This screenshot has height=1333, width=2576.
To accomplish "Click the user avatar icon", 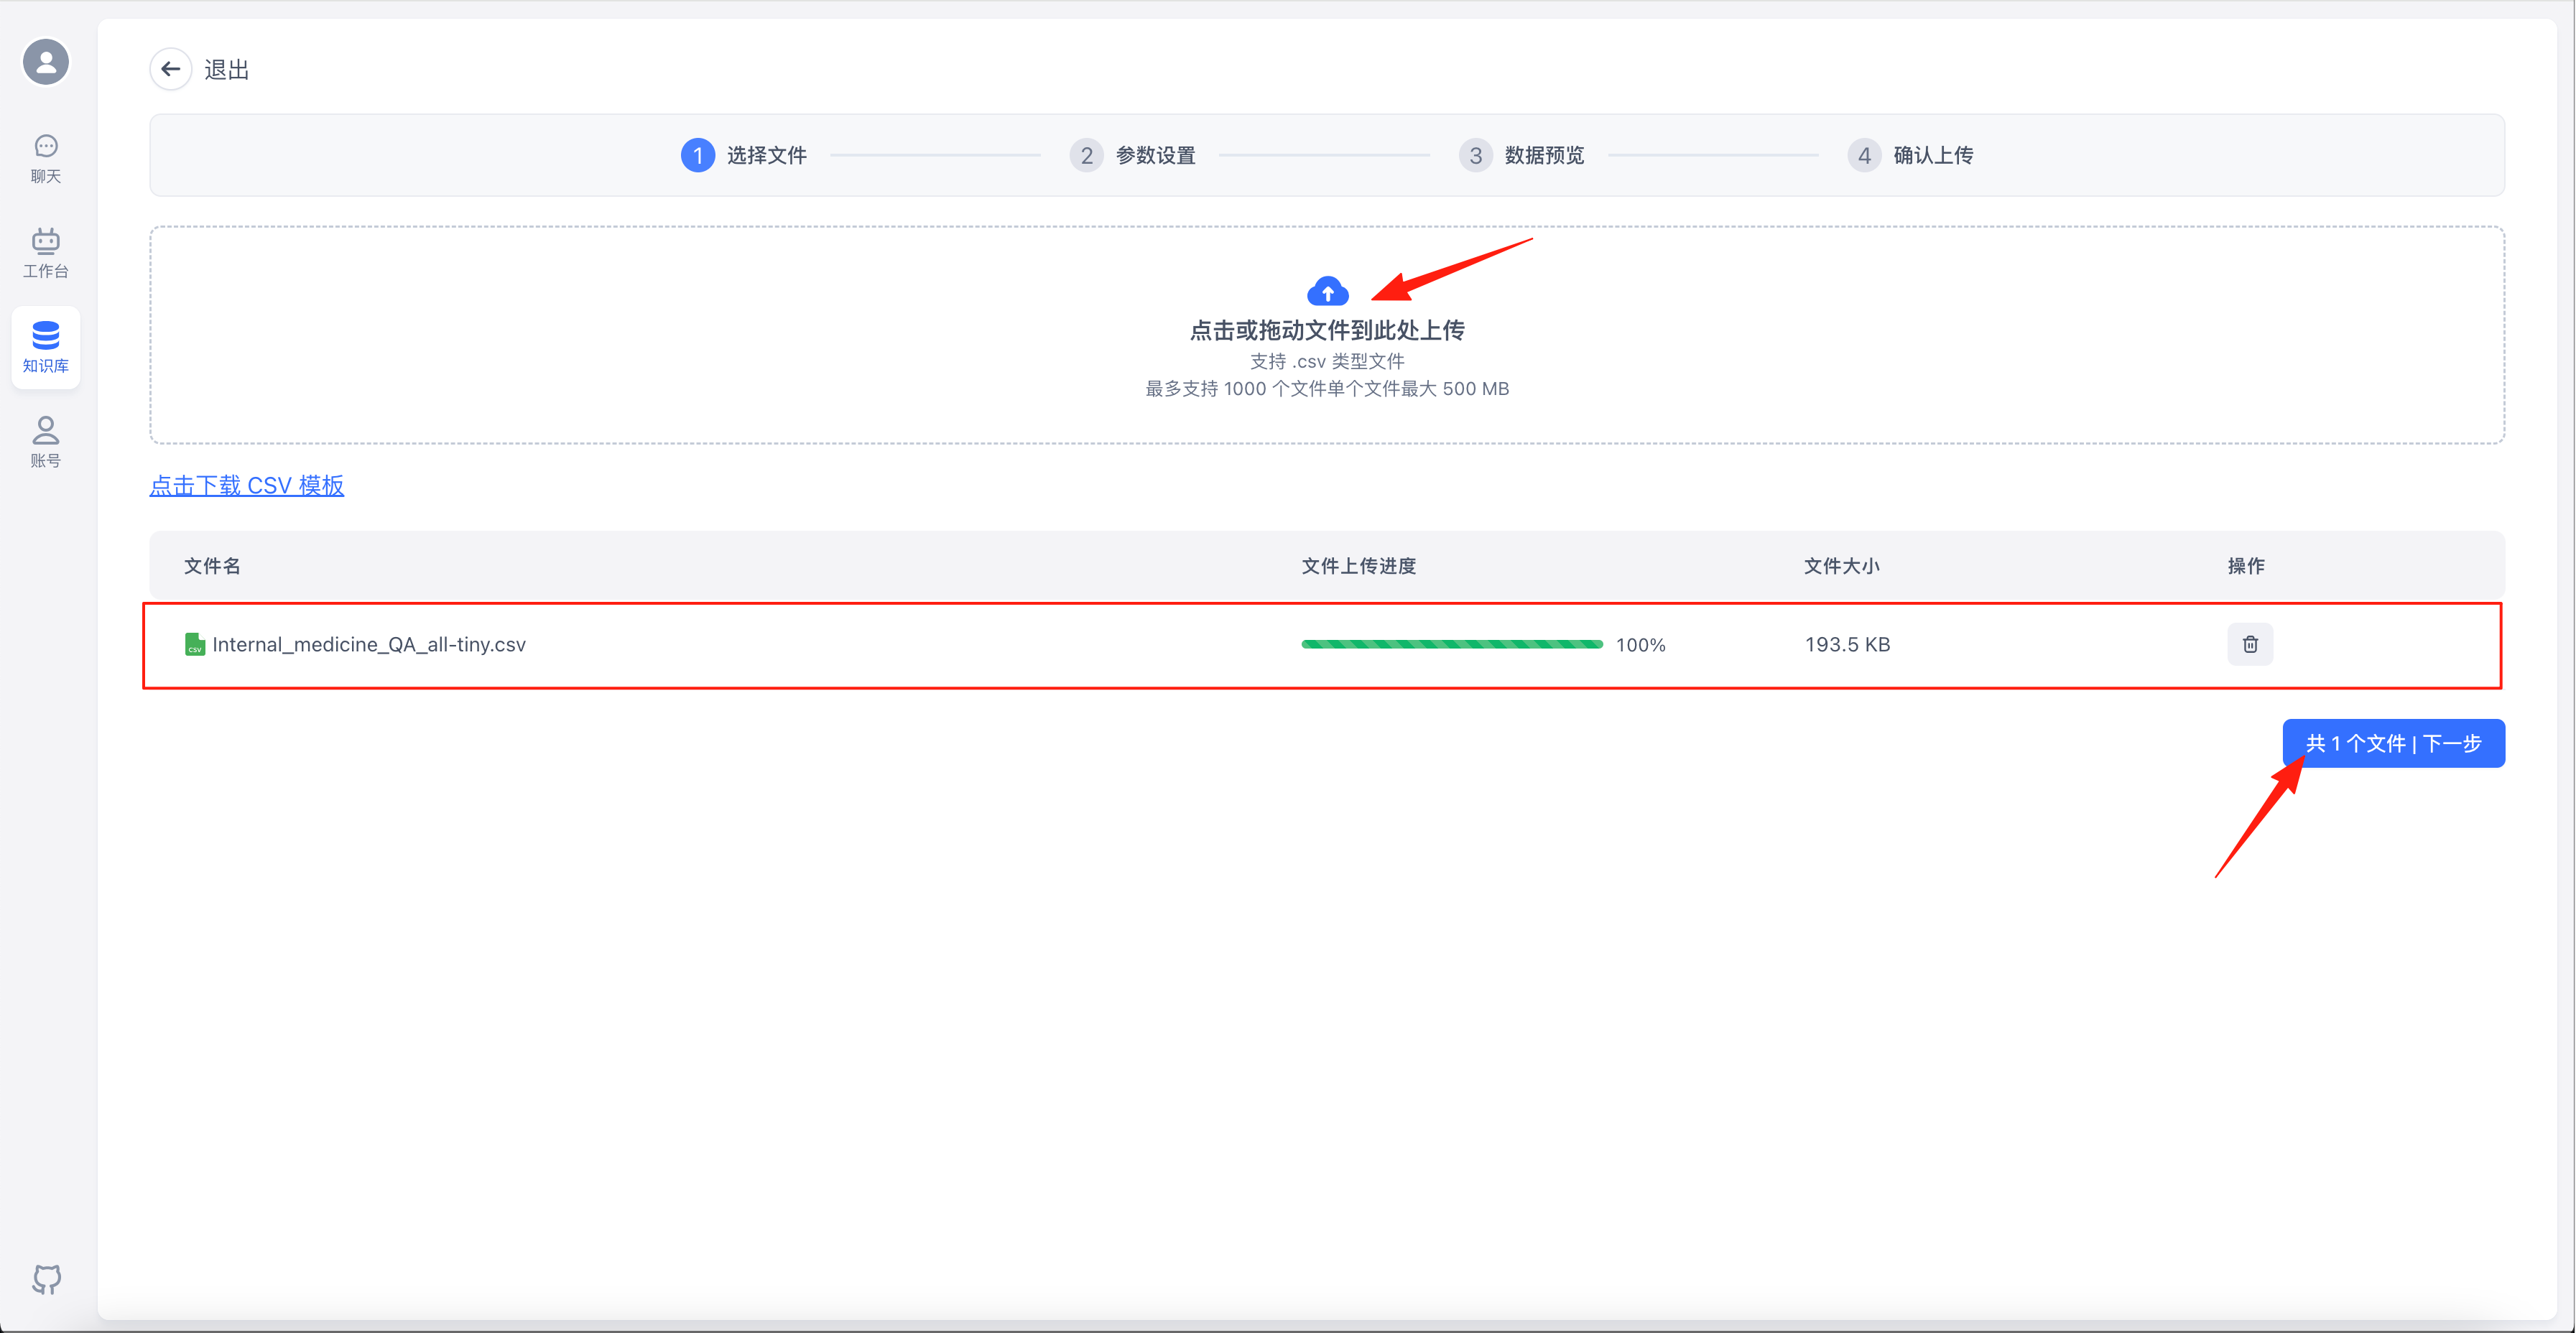I will tap(46, 62).
